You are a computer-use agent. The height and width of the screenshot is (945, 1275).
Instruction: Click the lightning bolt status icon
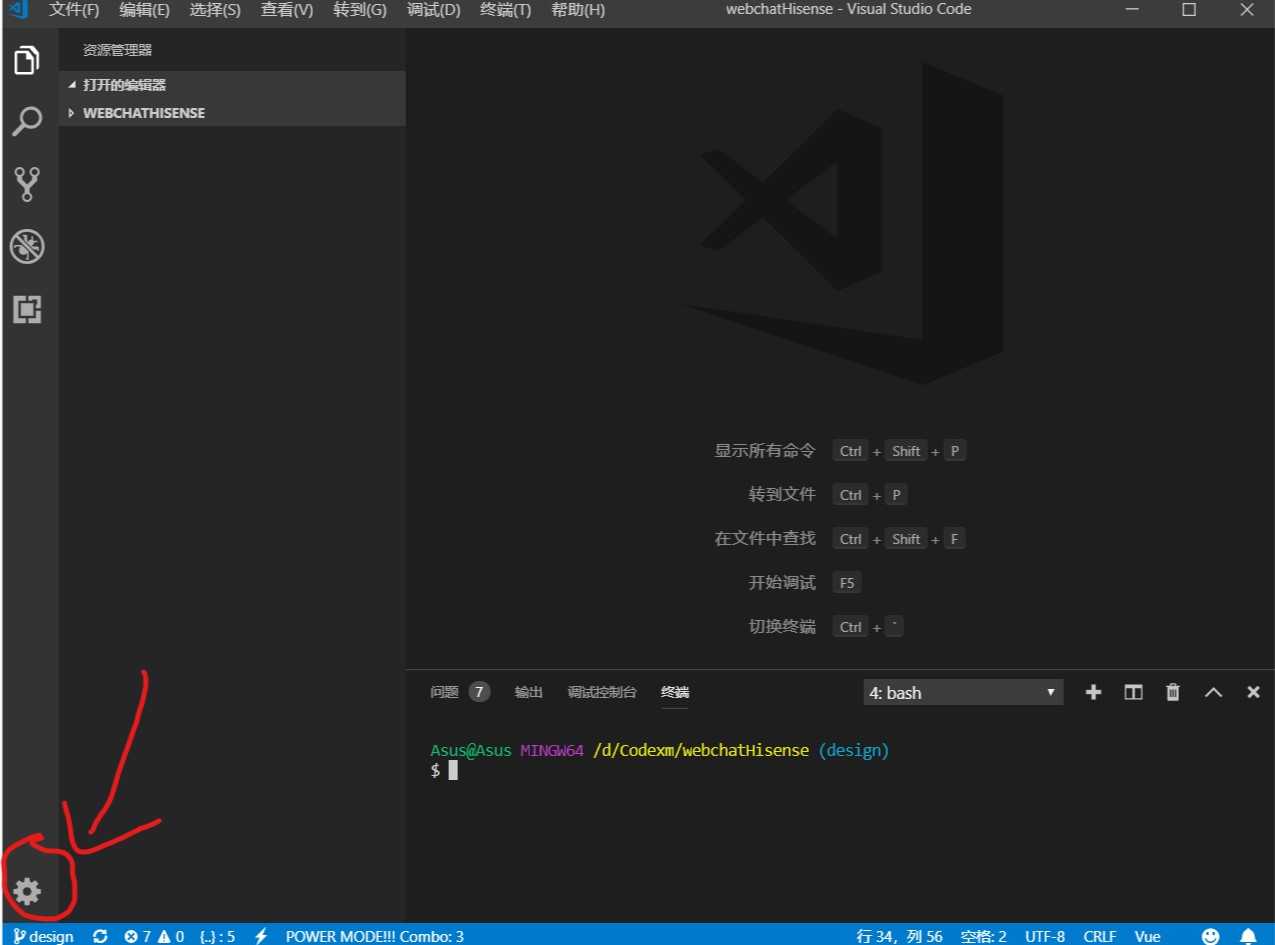coord(261,936)
